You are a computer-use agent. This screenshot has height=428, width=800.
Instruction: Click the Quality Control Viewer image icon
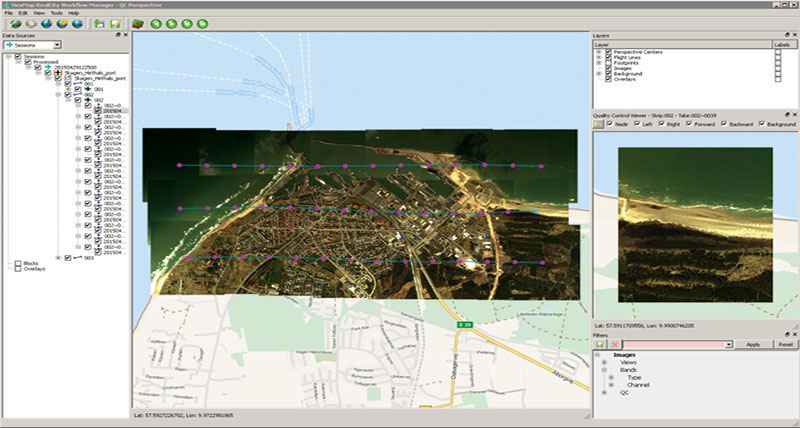[x=599, y=124]
